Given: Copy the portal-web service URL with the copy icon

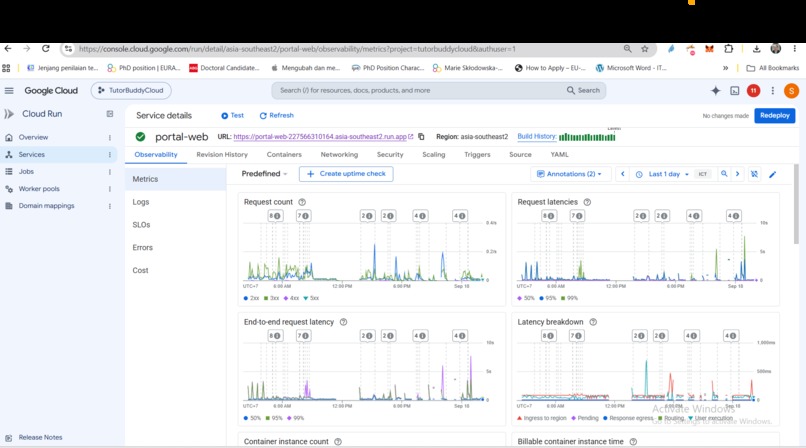Looking at the screenshot, I should pos(421,137).
